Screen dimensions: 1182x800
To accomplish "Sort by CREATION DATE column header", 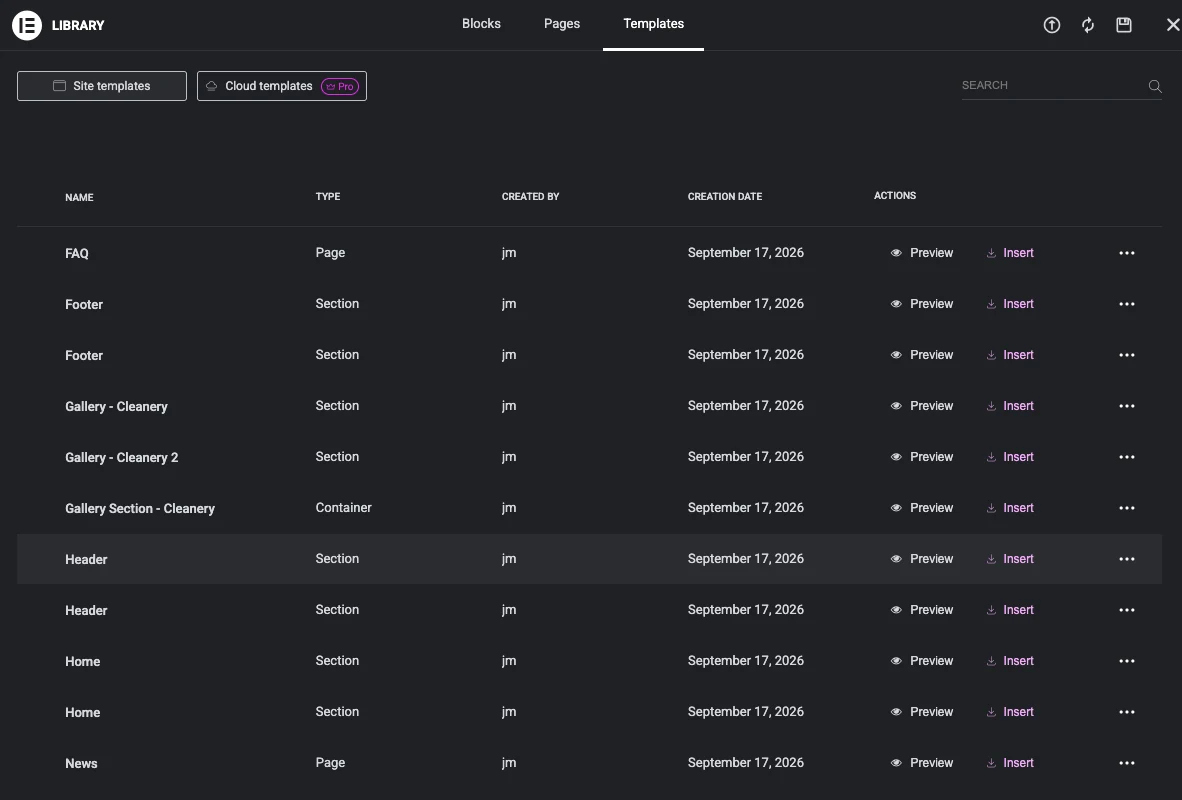I will click(724, 197).
